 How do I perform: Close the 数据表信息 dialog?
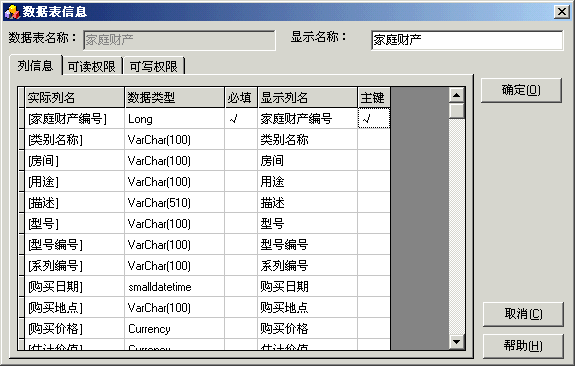[x=561, y=12]
